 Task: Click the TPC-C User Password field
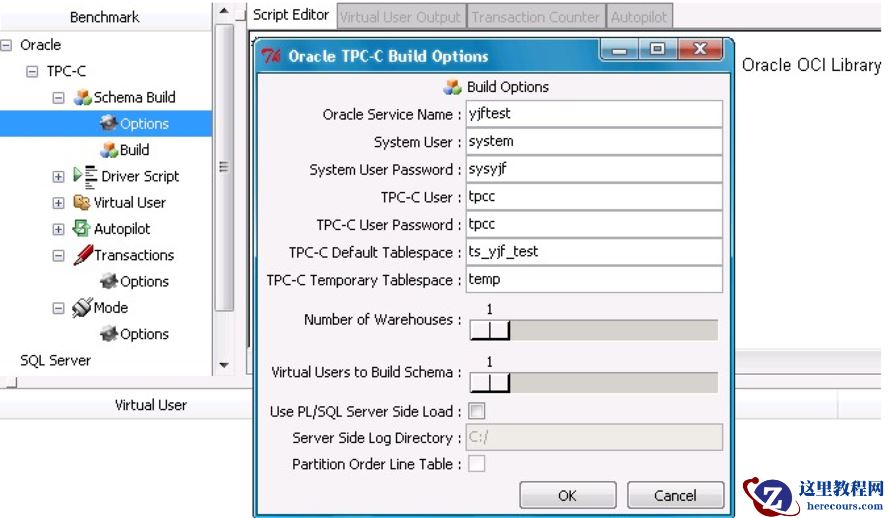594,224
